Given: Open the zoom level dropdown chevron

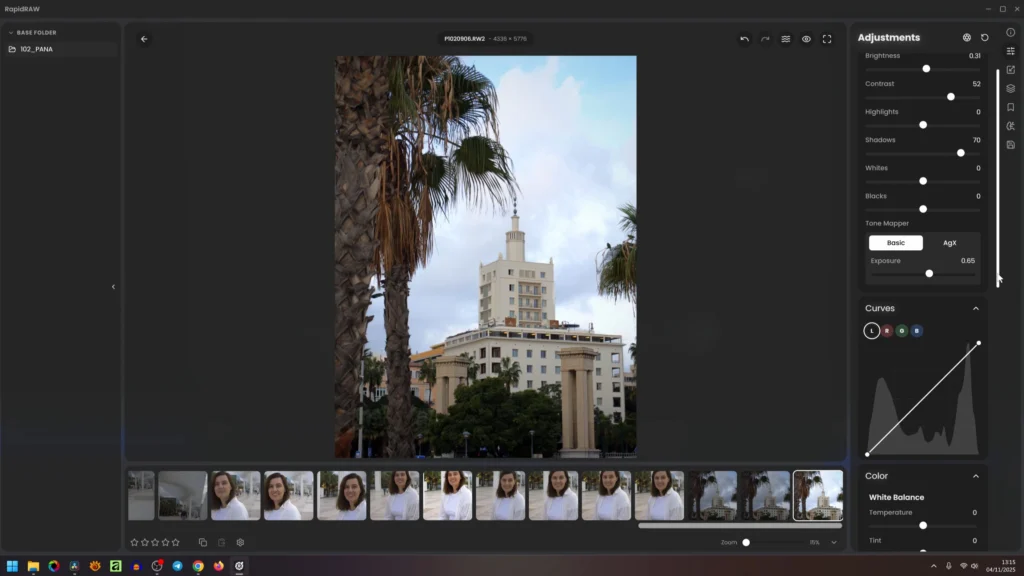Looking at the screenshot, I should pos(834,542).
